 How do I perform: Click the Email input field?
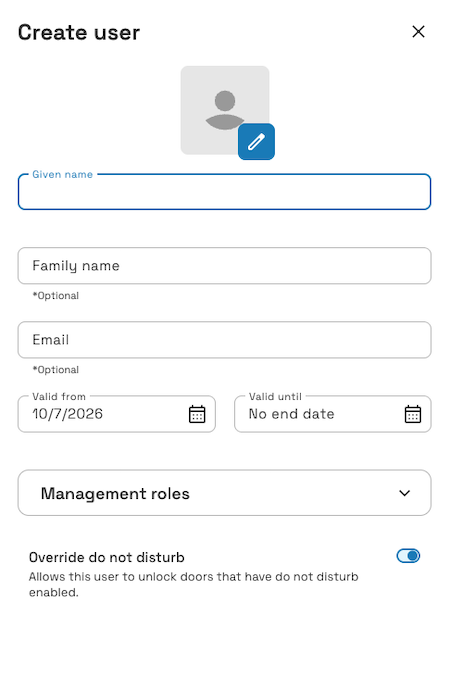[225, 340]
